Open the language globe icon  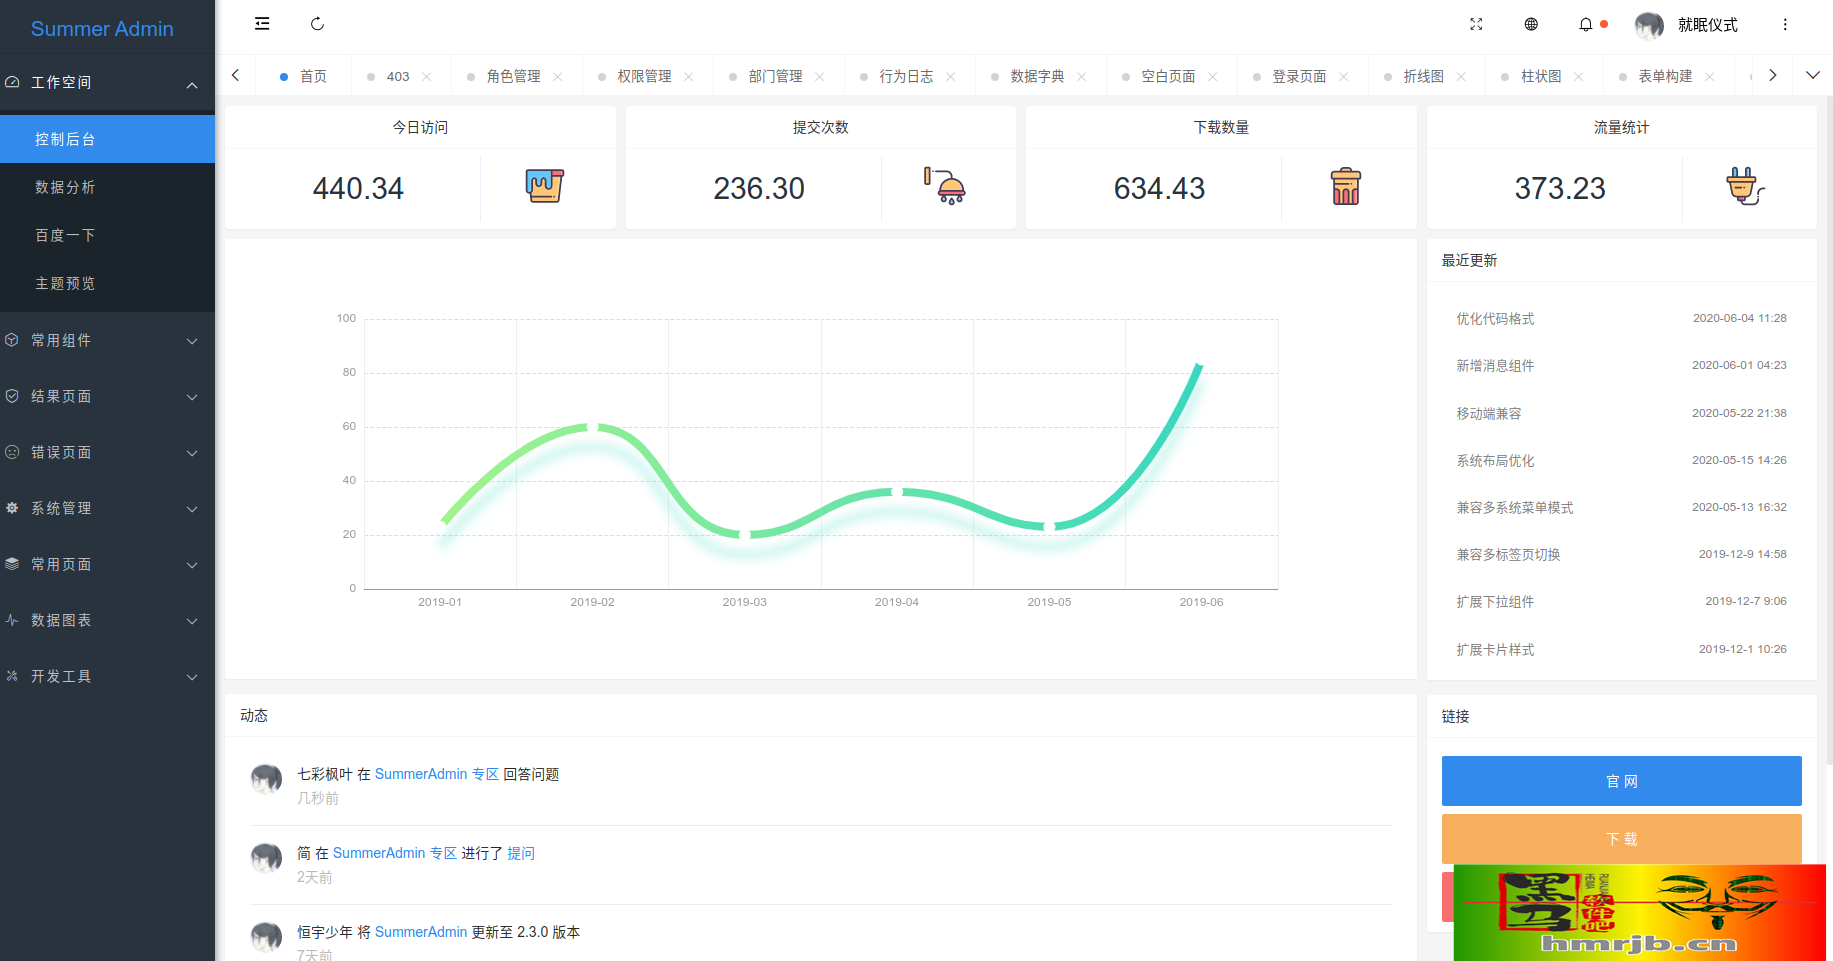click(x=1531, y=24)
